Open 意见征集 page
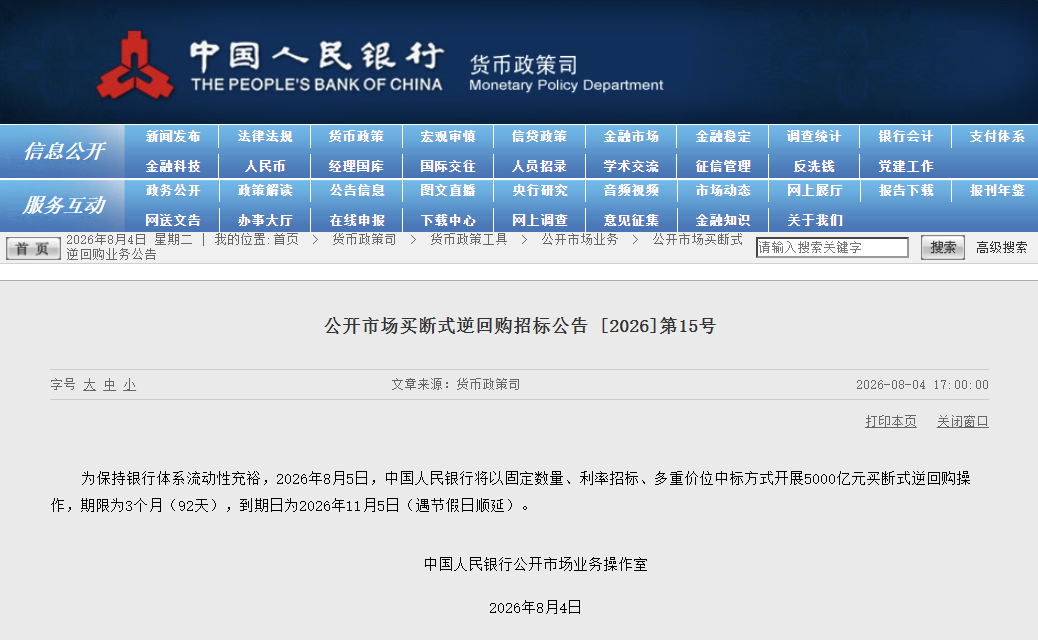 [x=631, y=220]
